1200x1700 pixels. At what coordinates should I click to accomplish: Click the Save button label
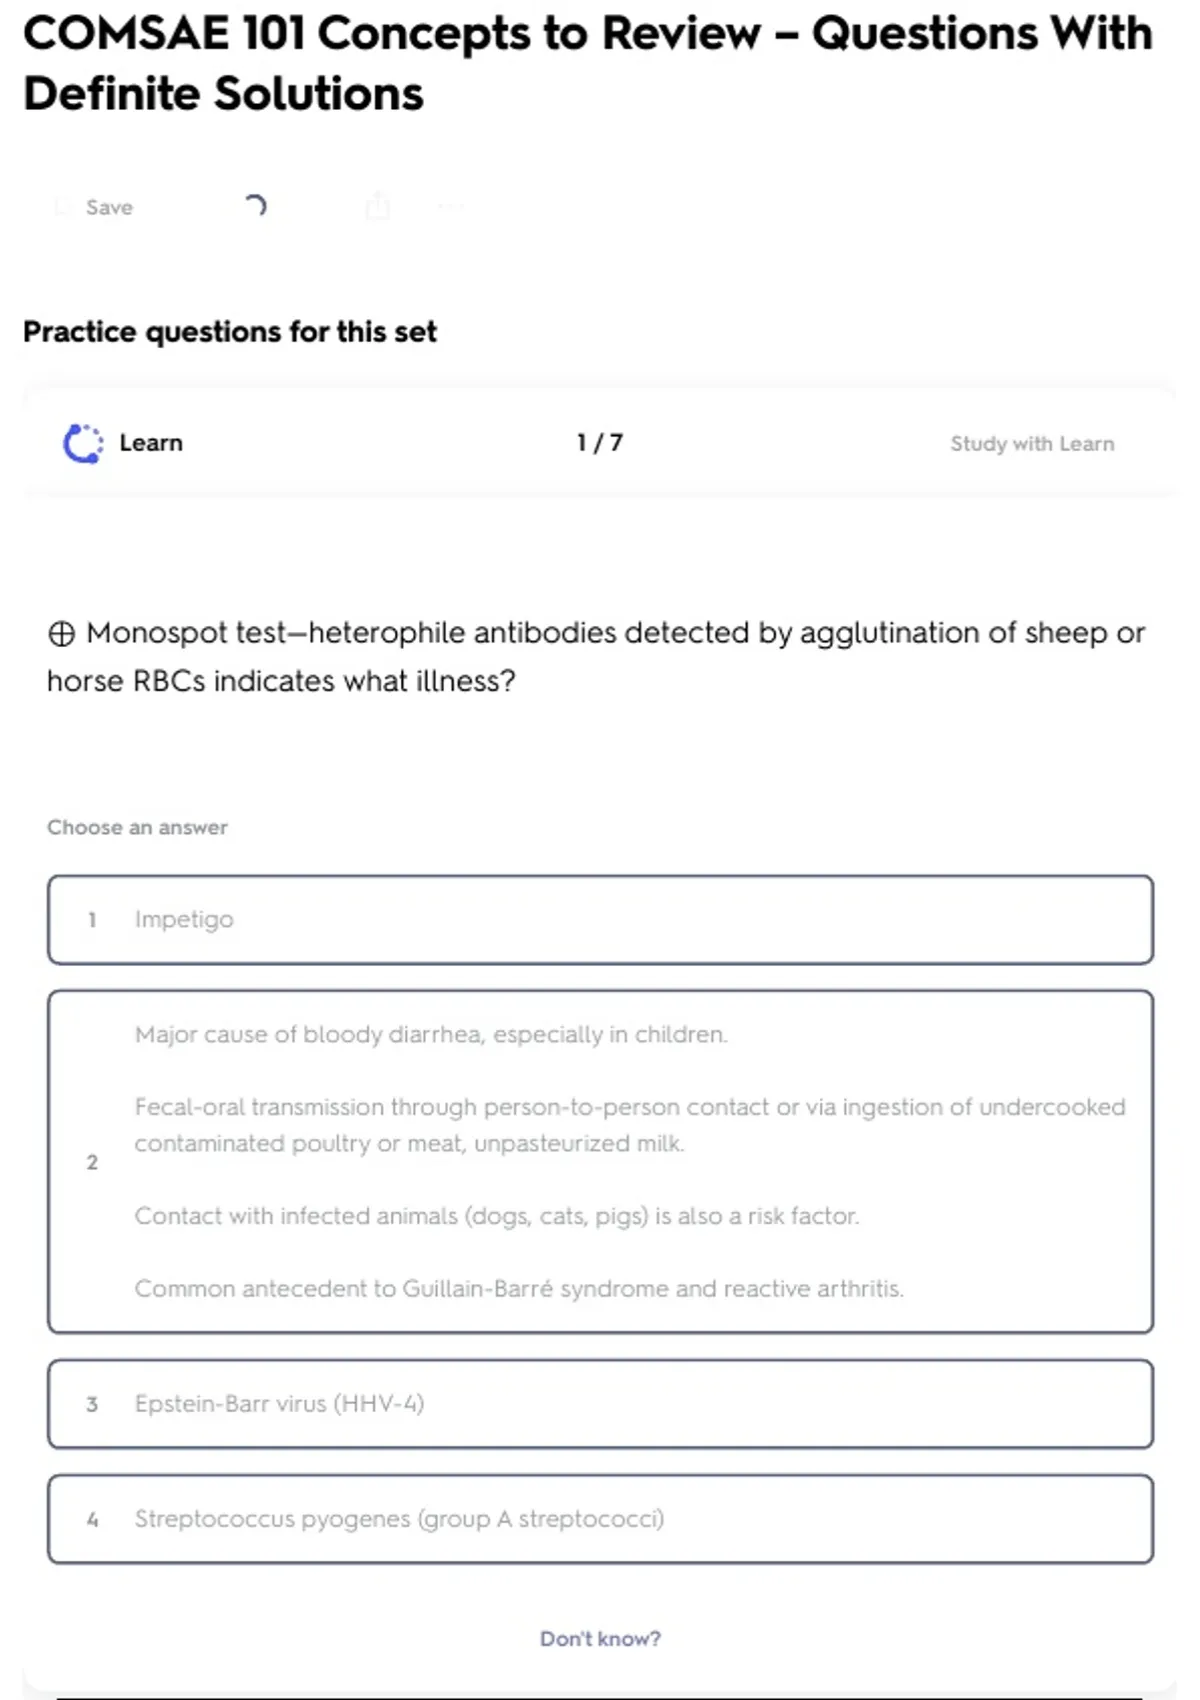click(109, 207)
